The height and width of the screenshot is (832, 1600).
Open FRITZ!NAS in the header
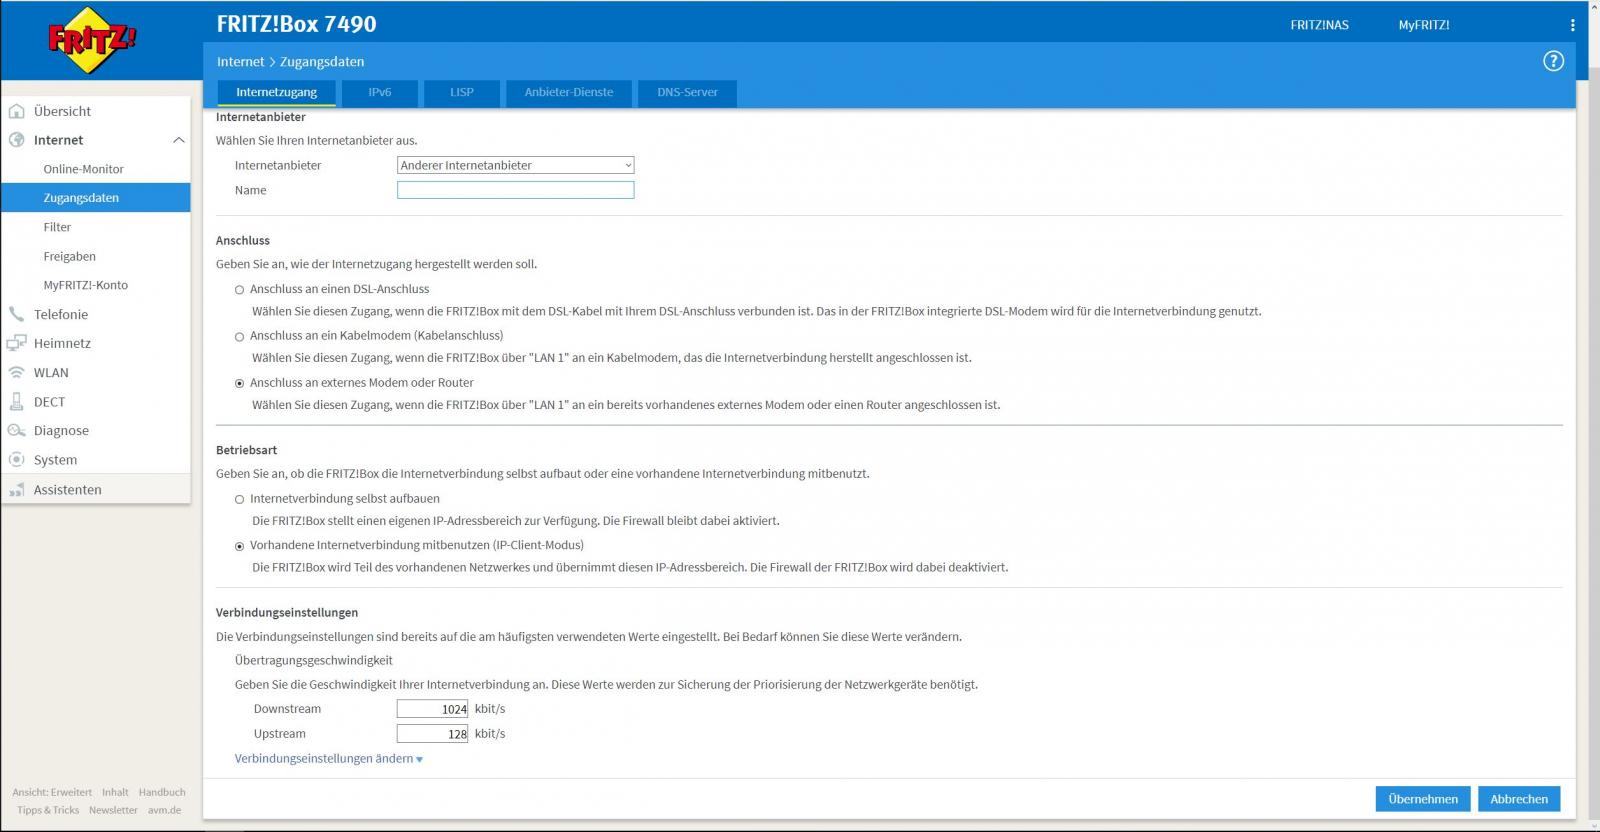[1319, 25]
